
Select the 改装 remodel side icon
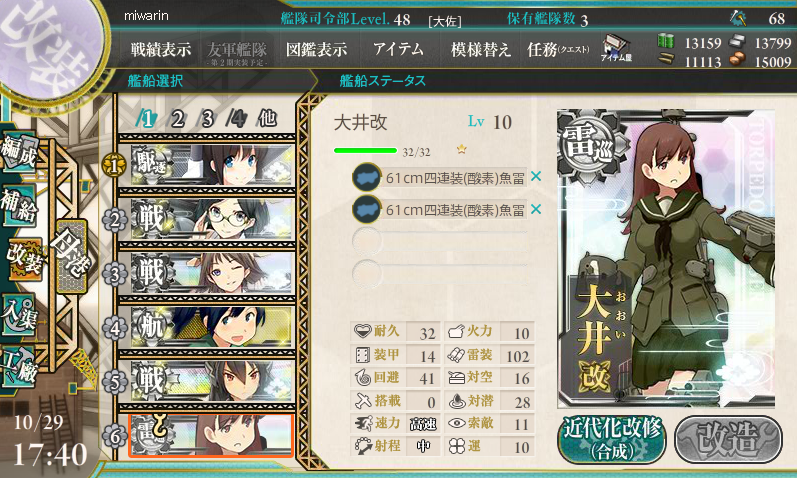23,259
